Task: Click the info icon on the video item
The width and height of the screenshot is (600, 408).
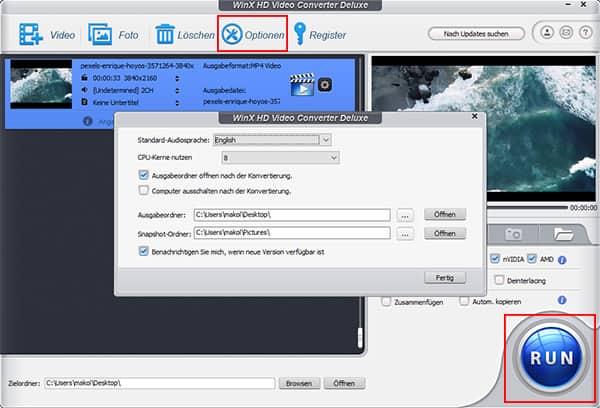Action: click(x=88, y=121)
